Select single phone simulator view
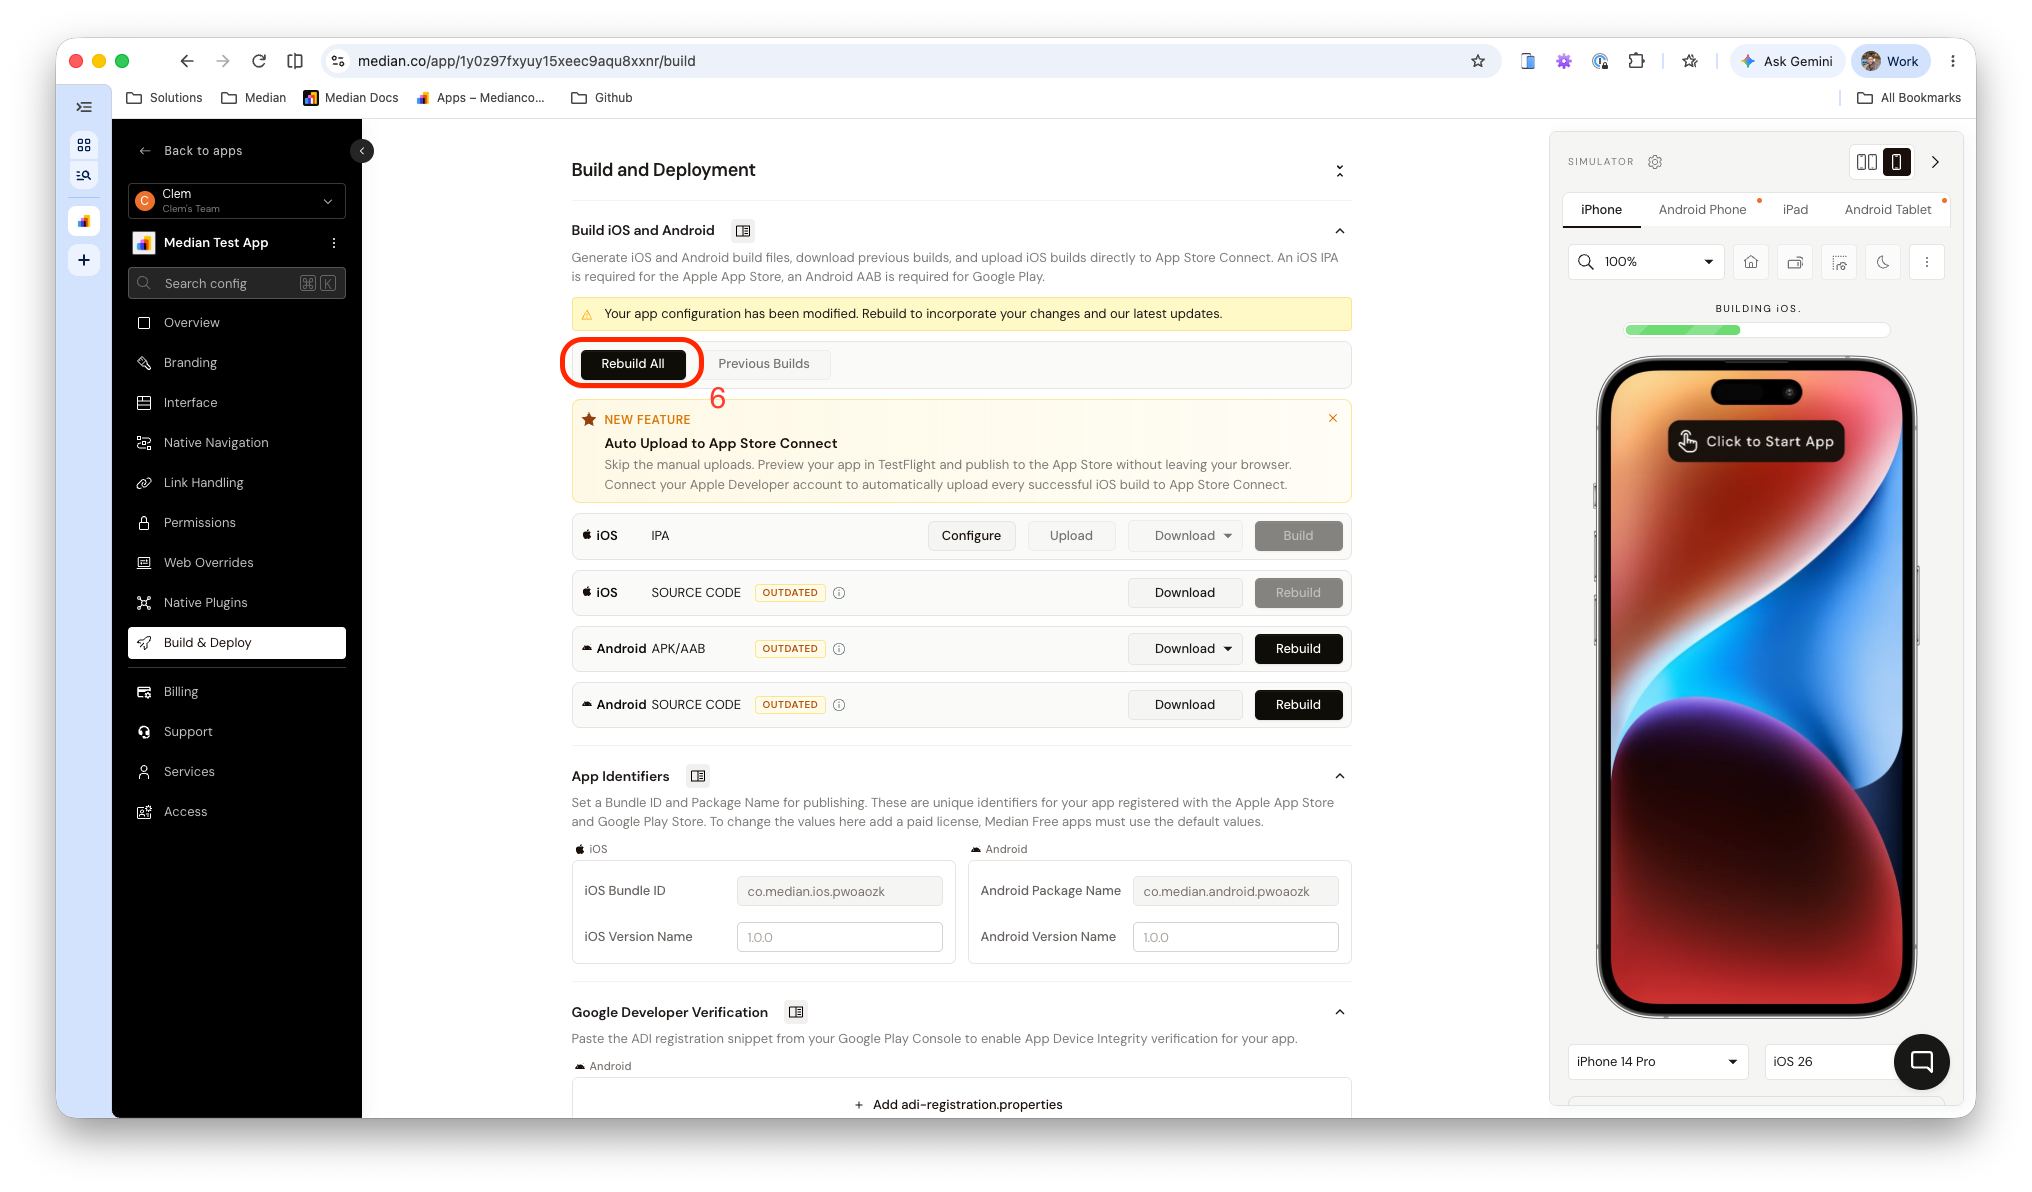The height and width of the screenshot is (1192, 2032). pyautogui.click(x=1896, y=162)
